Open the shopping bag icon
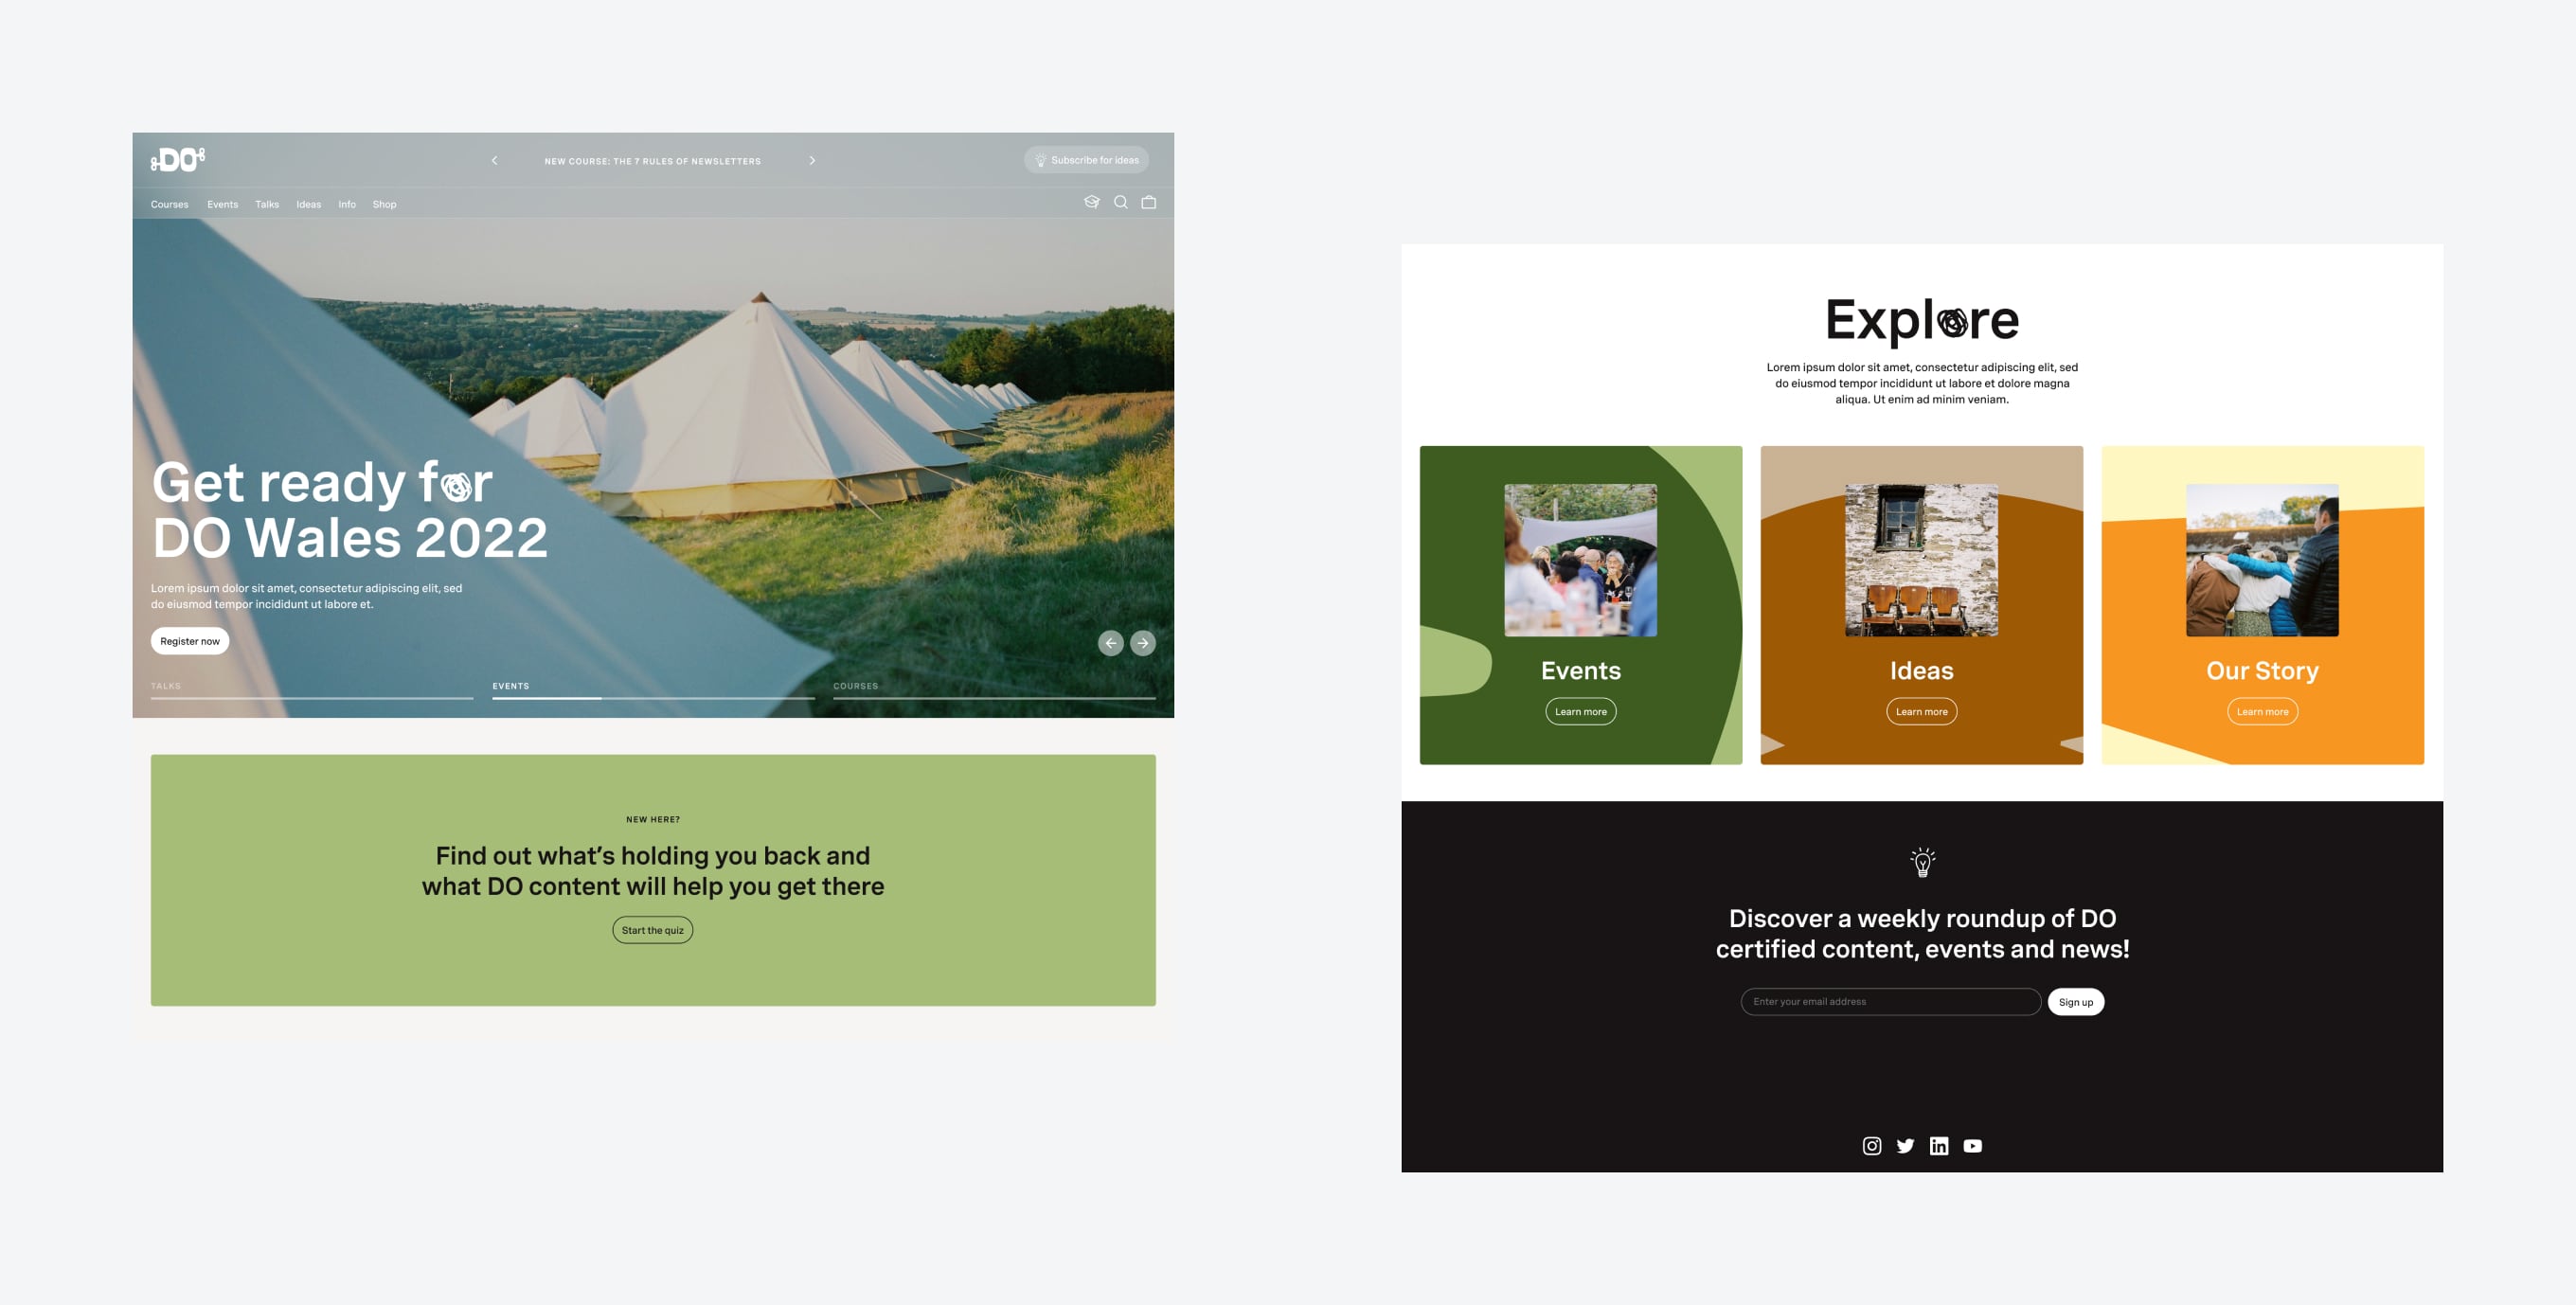The height and width of the screenshot is (1305, 2576). click(x=1149, y=202)
